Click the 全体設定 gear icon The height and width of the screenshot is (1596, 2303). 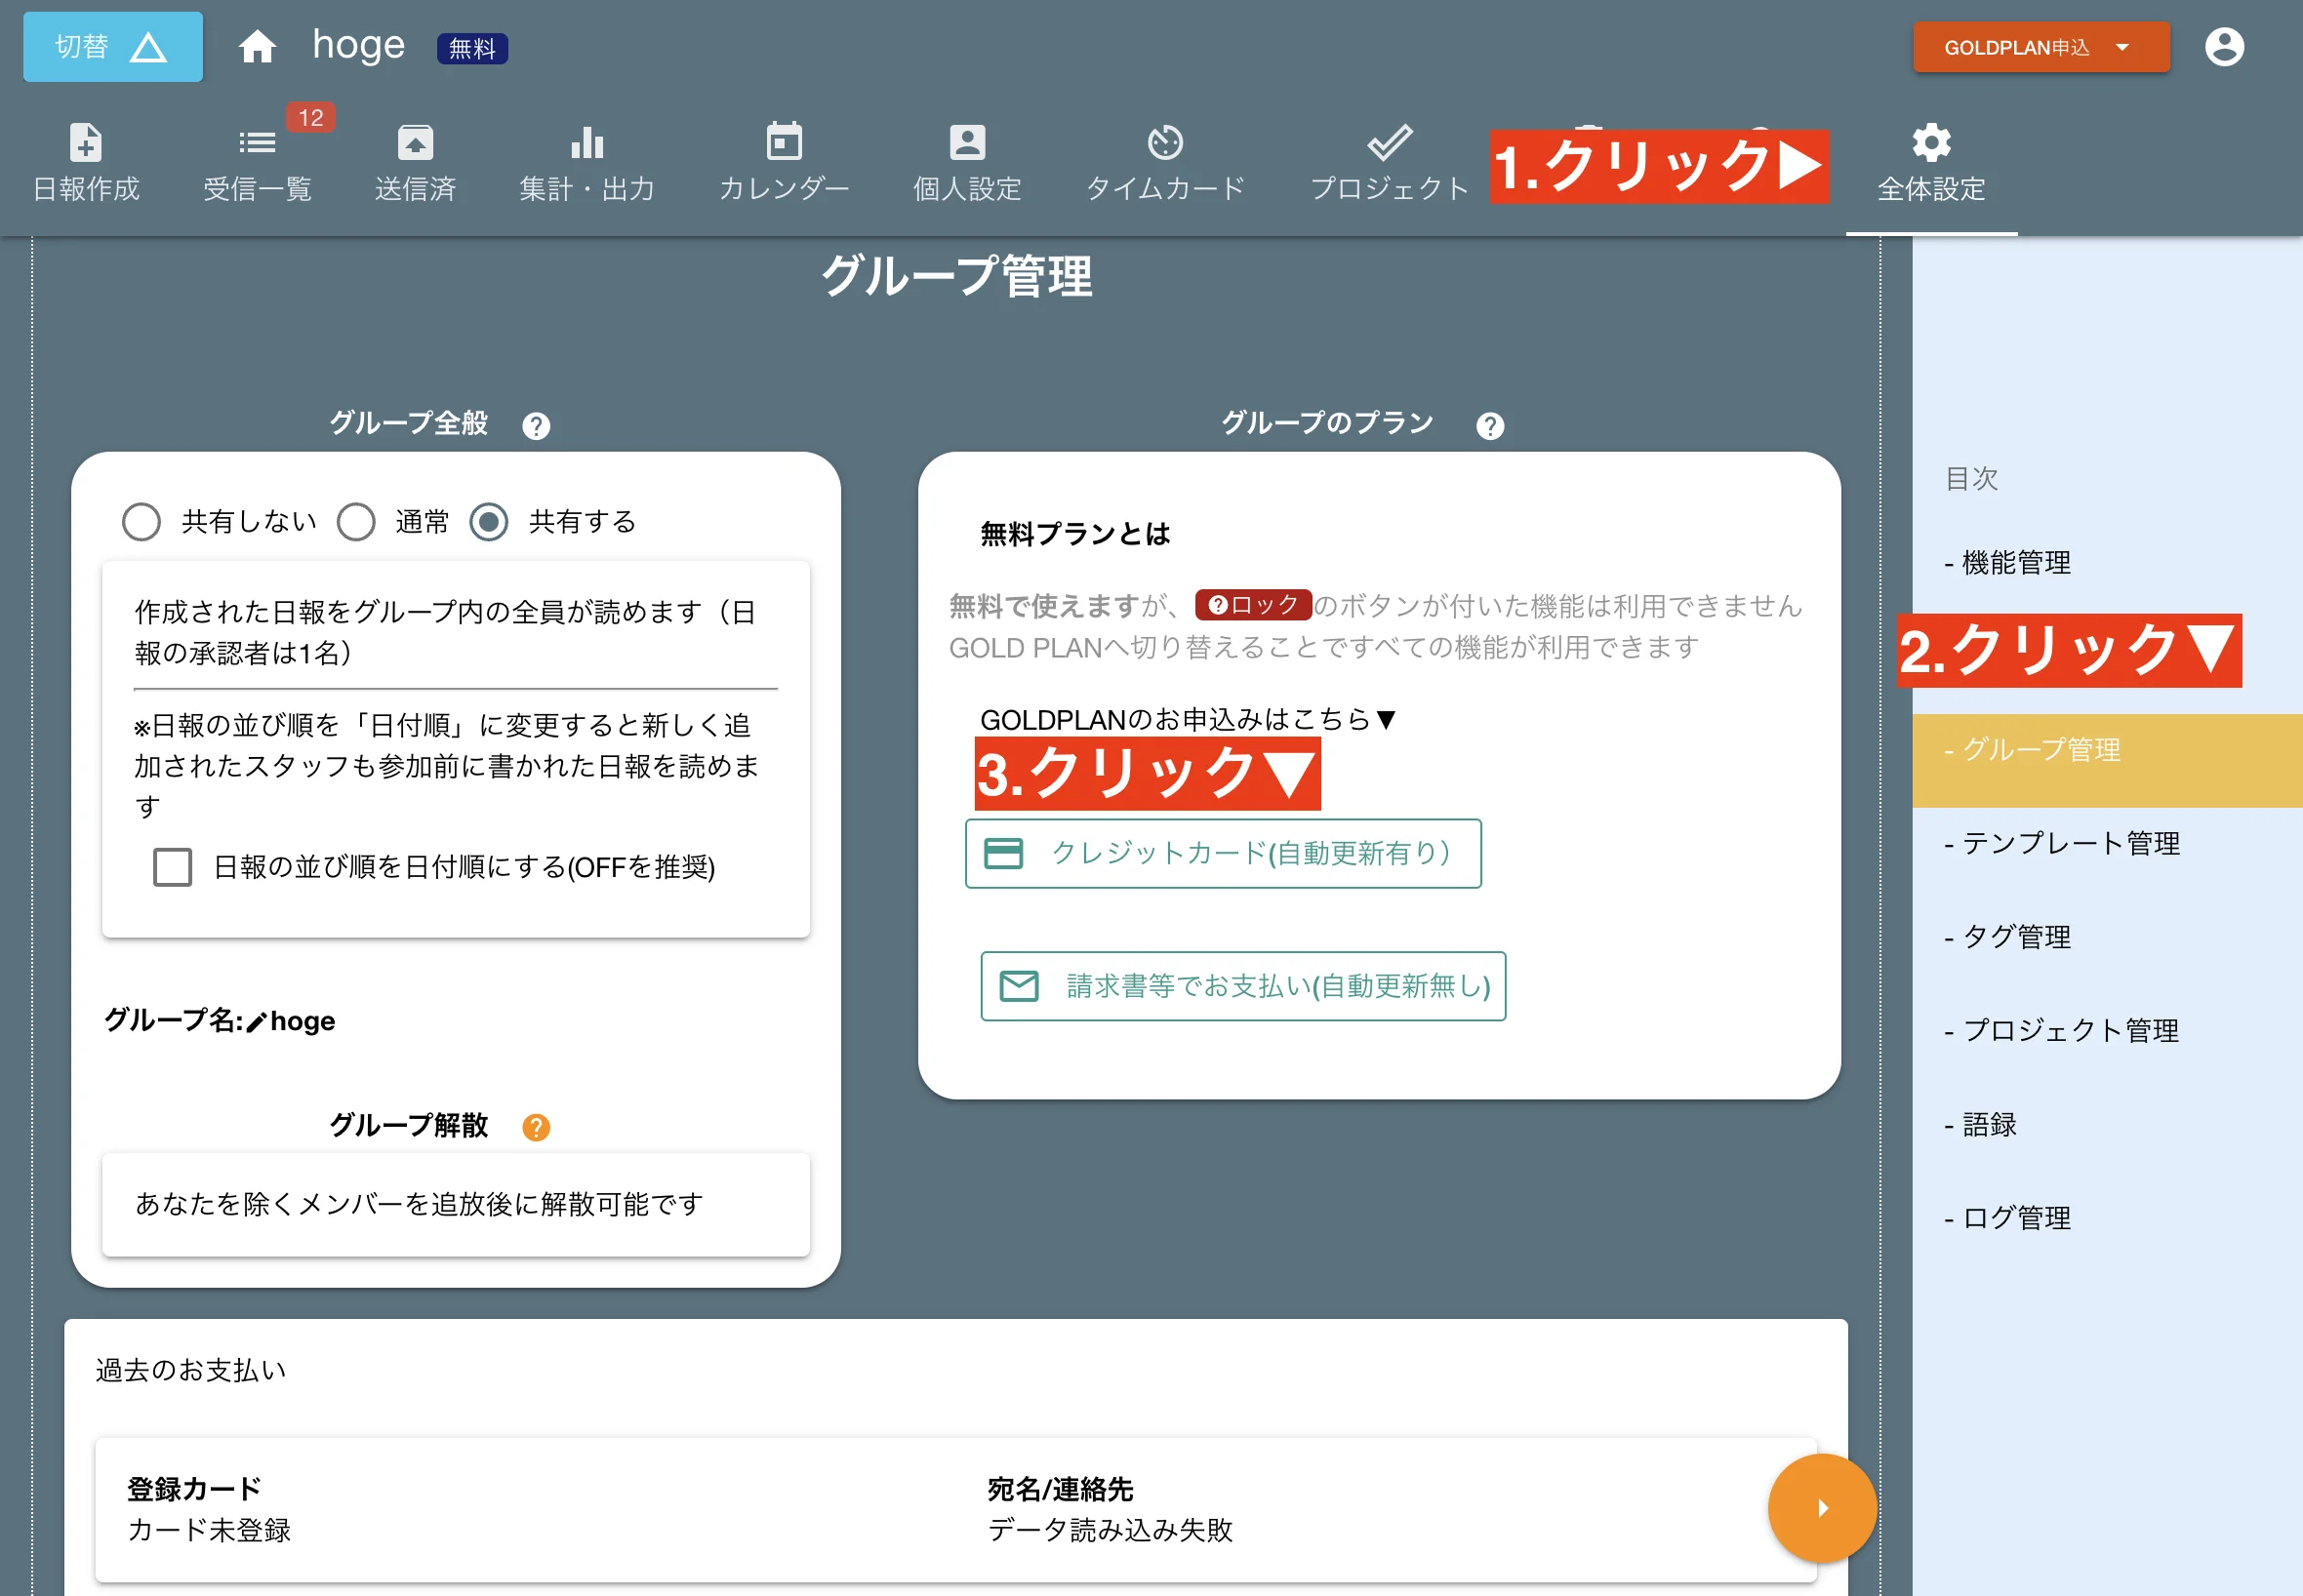1931,142
